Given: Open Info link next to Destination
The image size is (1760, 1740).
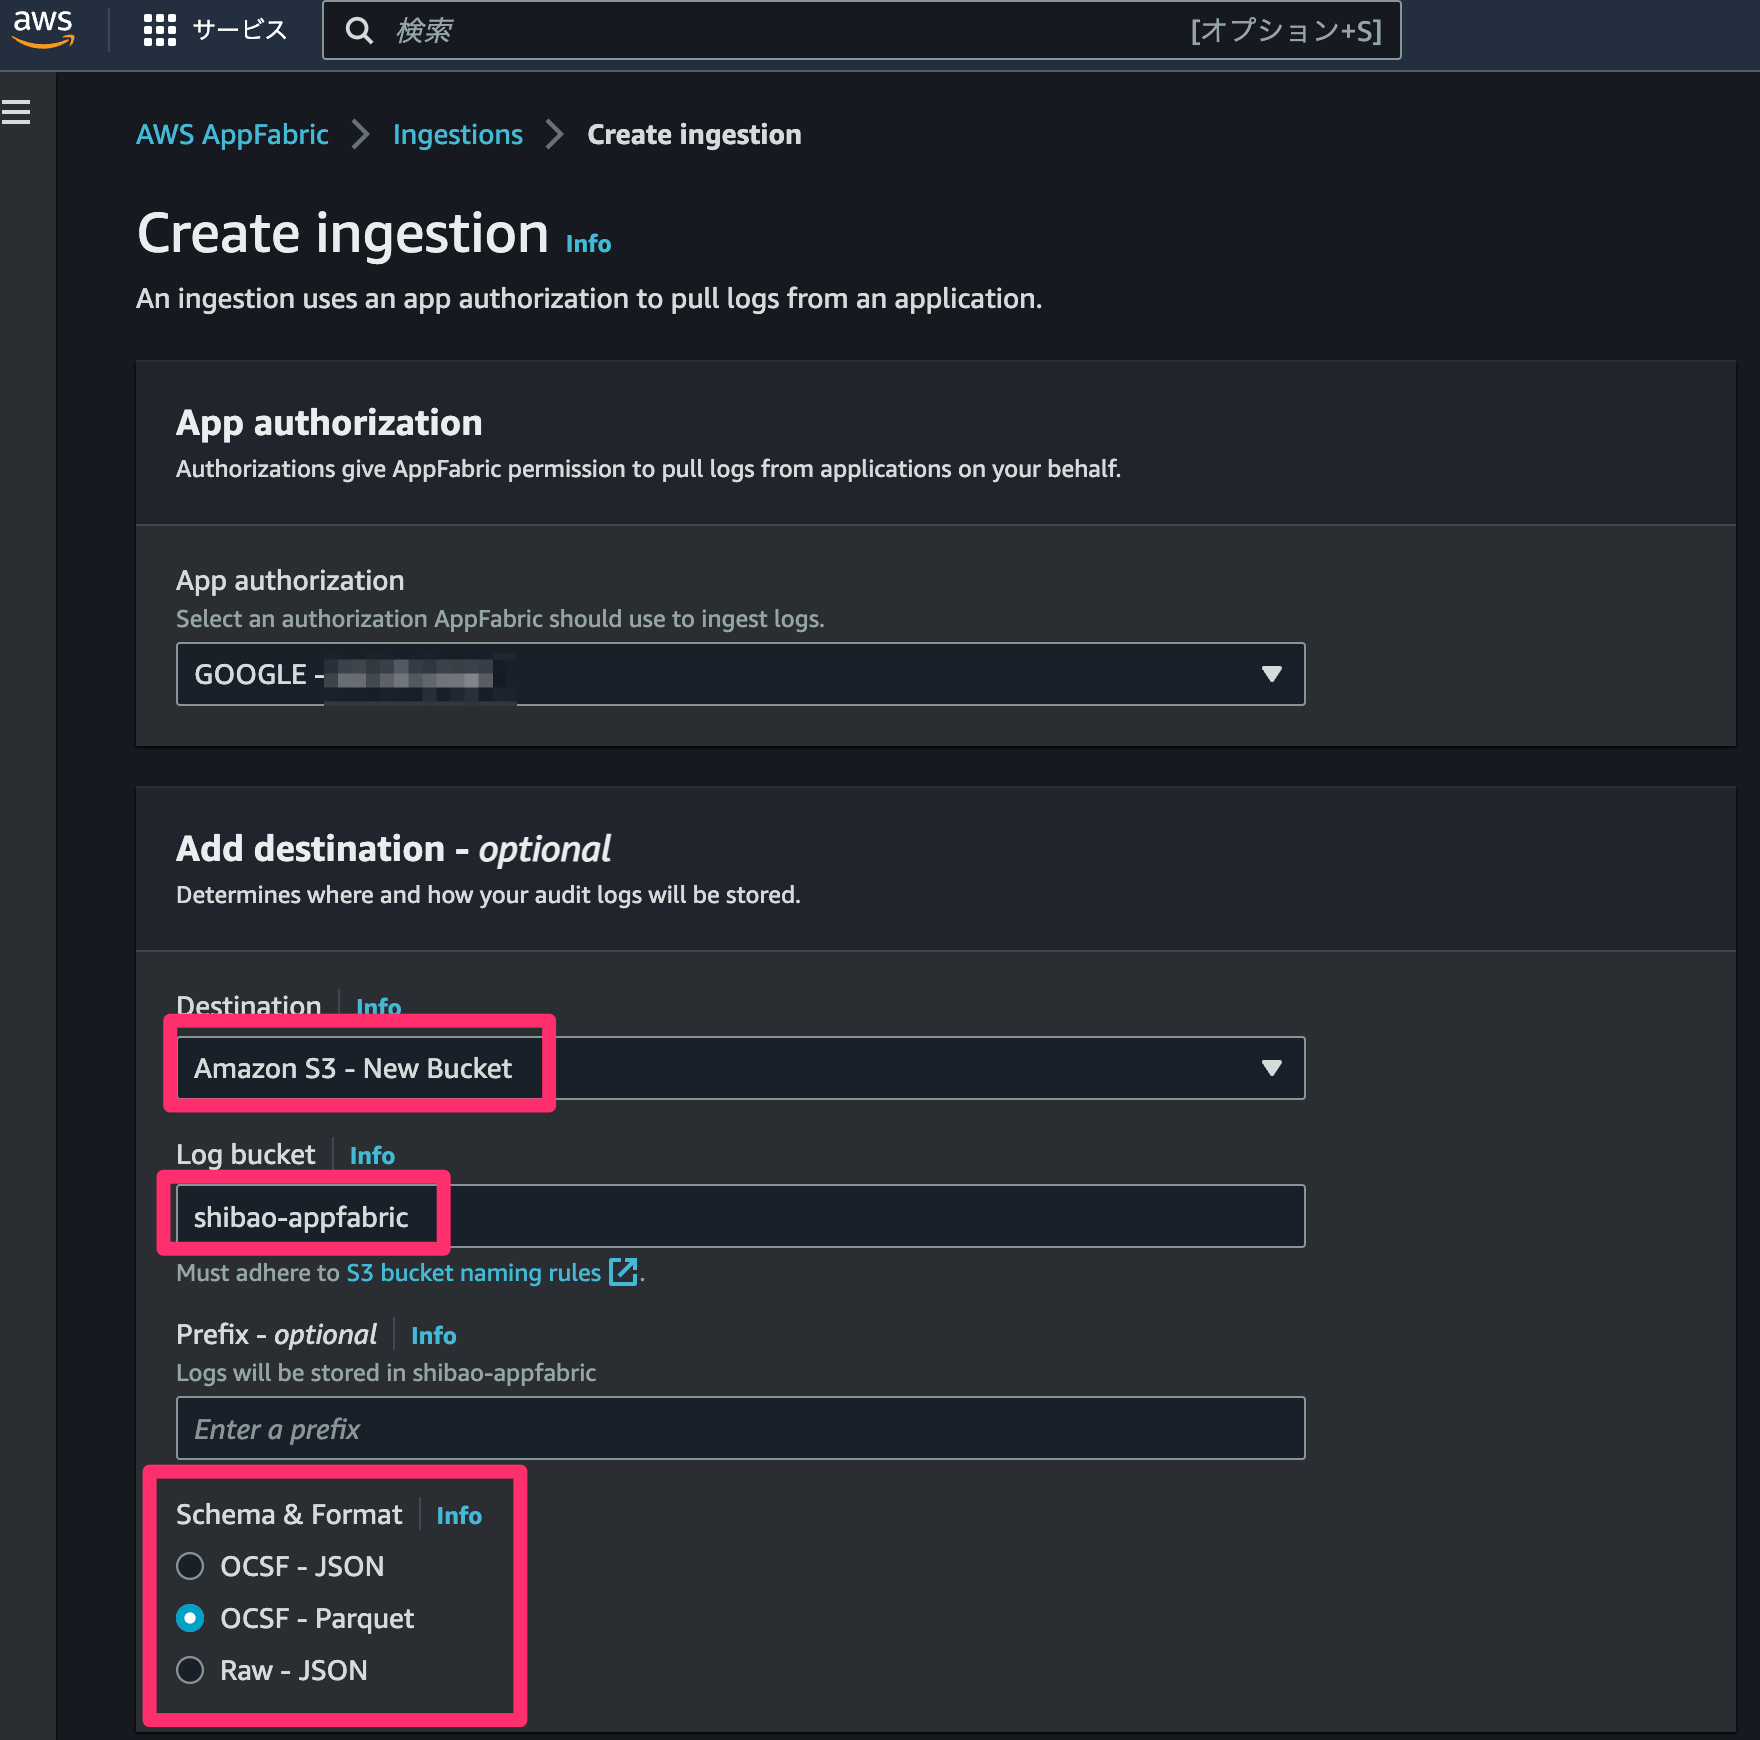Looking at the screenshot, I should pos(378,1006).
